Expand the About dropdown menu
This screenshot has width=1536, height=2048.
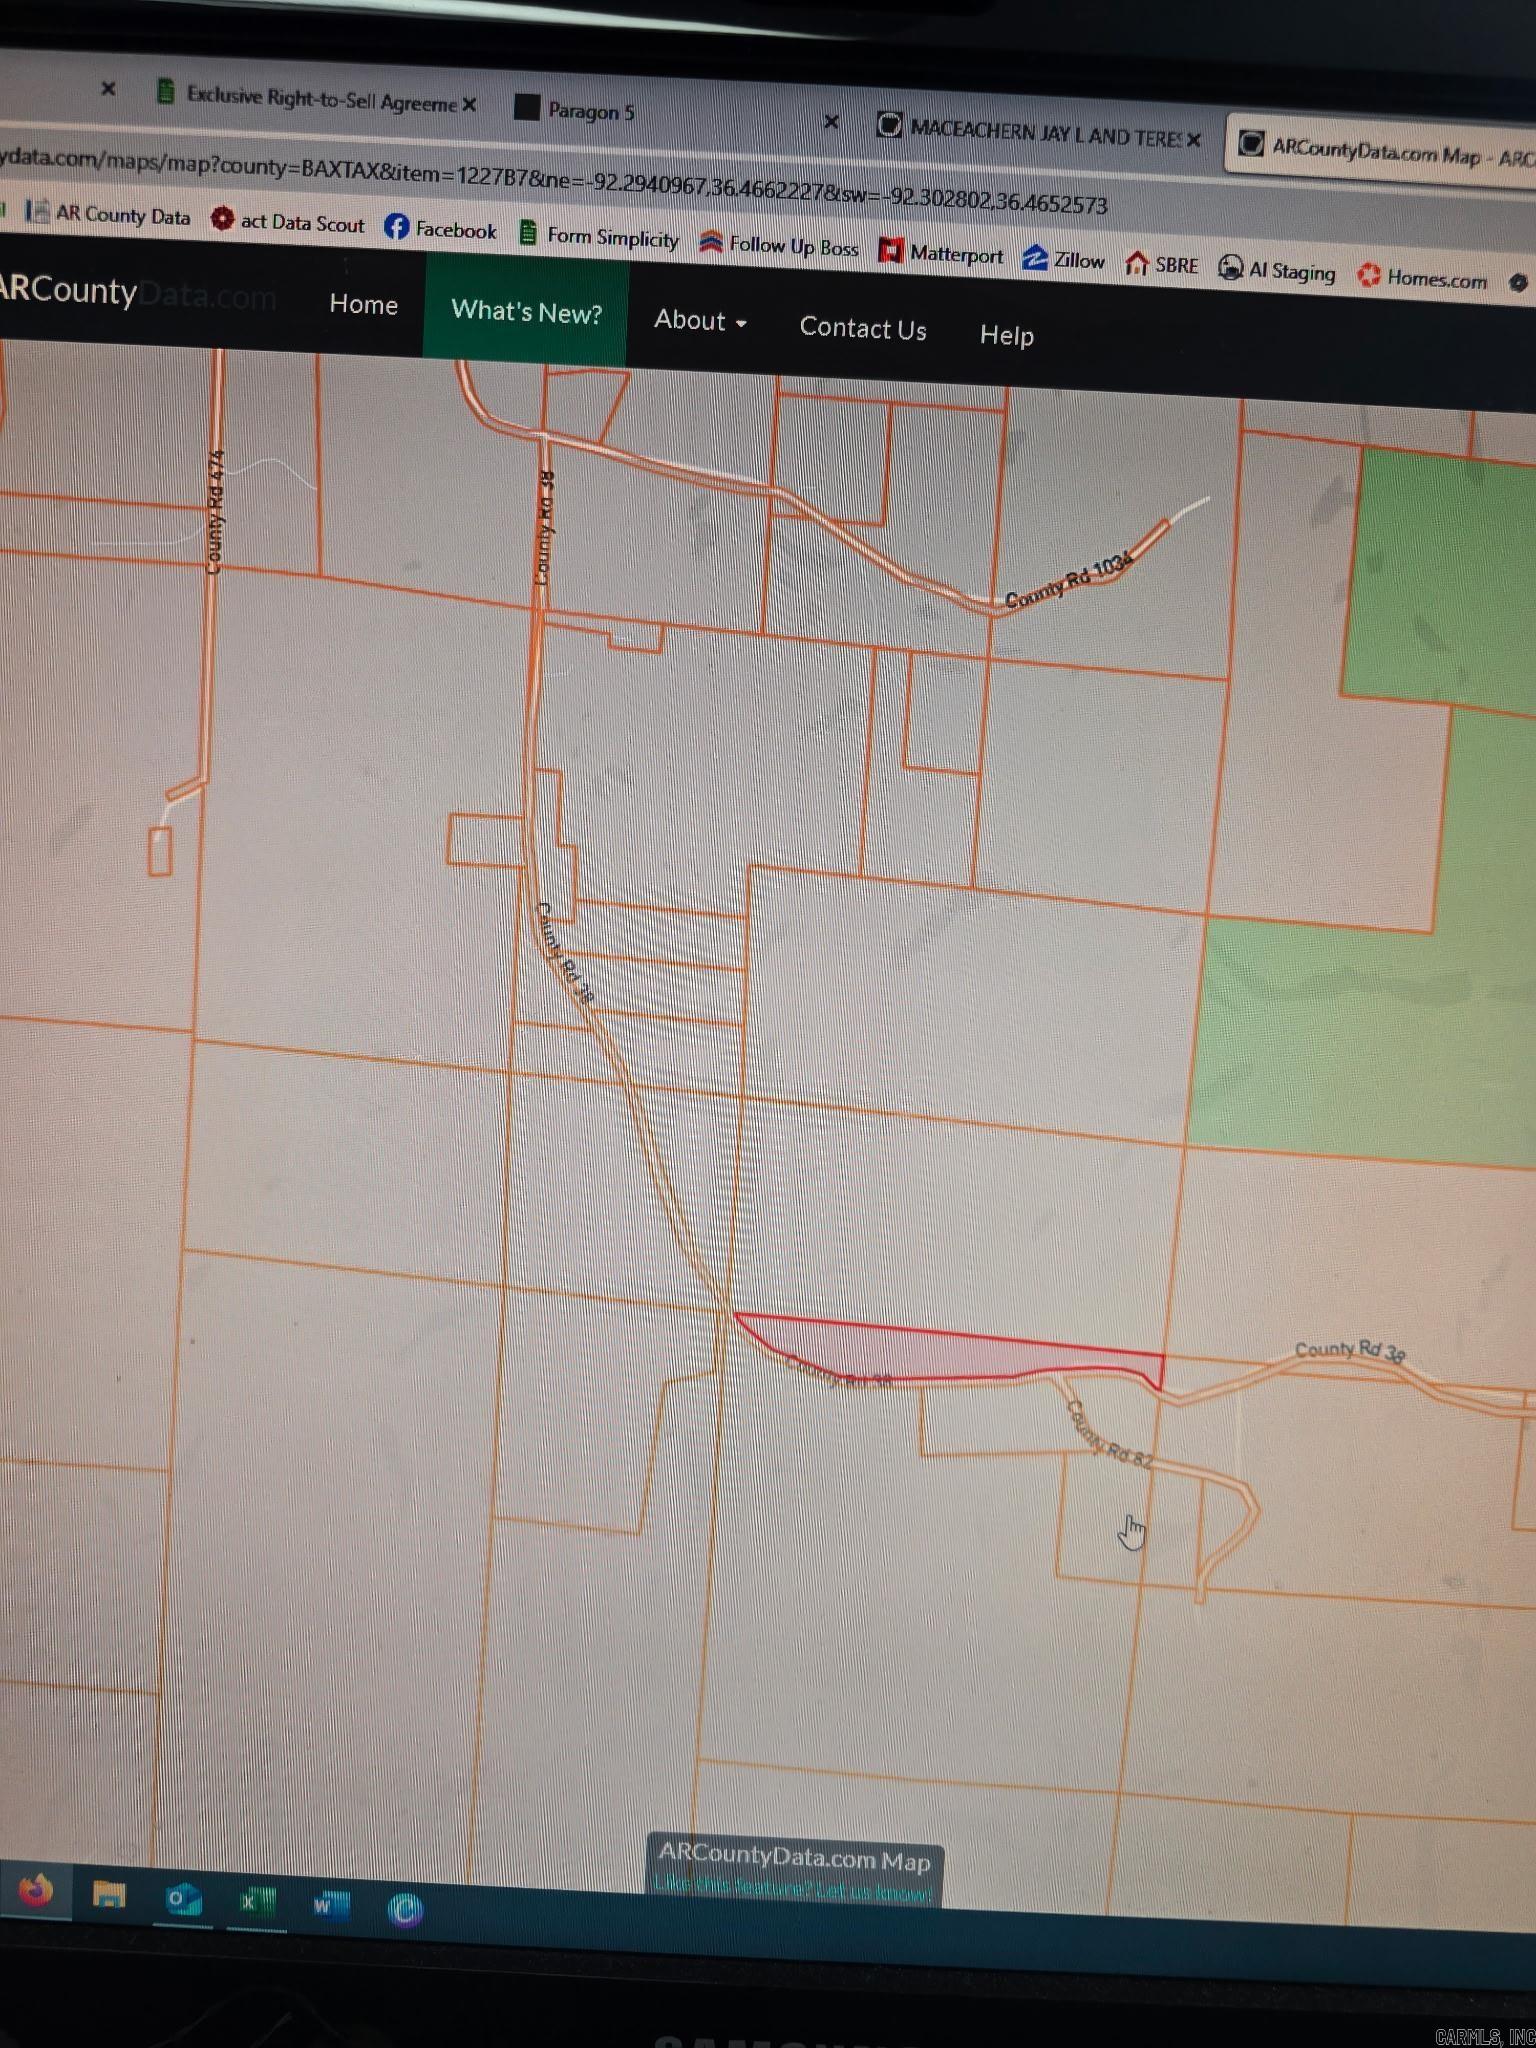point(700,320)
